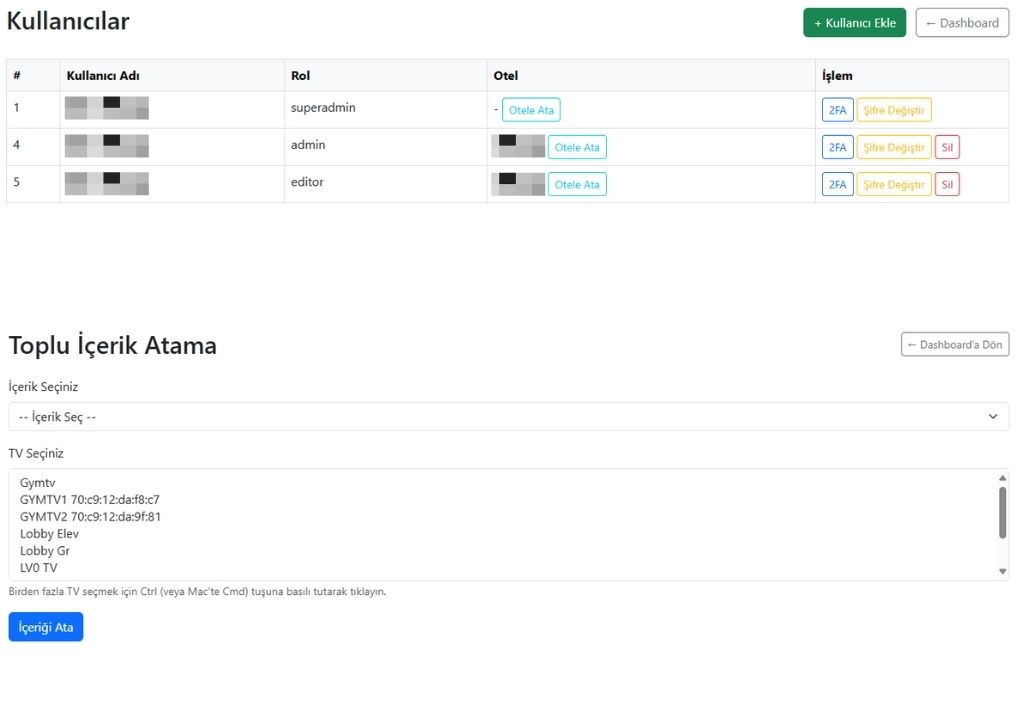Click Otele Ata for superadmin row
This screenshot has height=718, width=1024.
531,110
